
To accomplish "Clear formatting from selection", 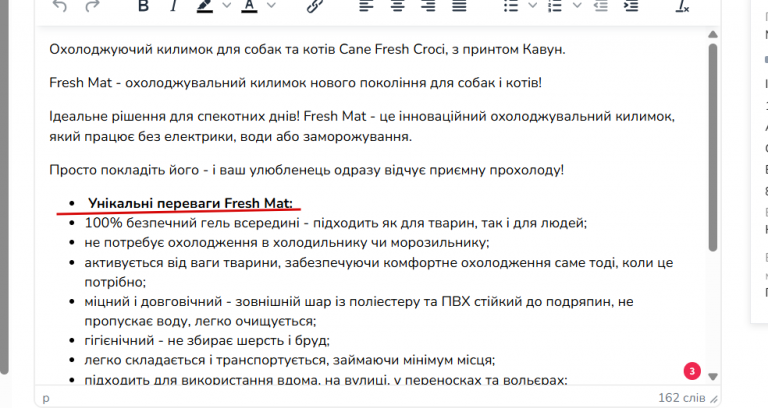I will tap(682, 5).
